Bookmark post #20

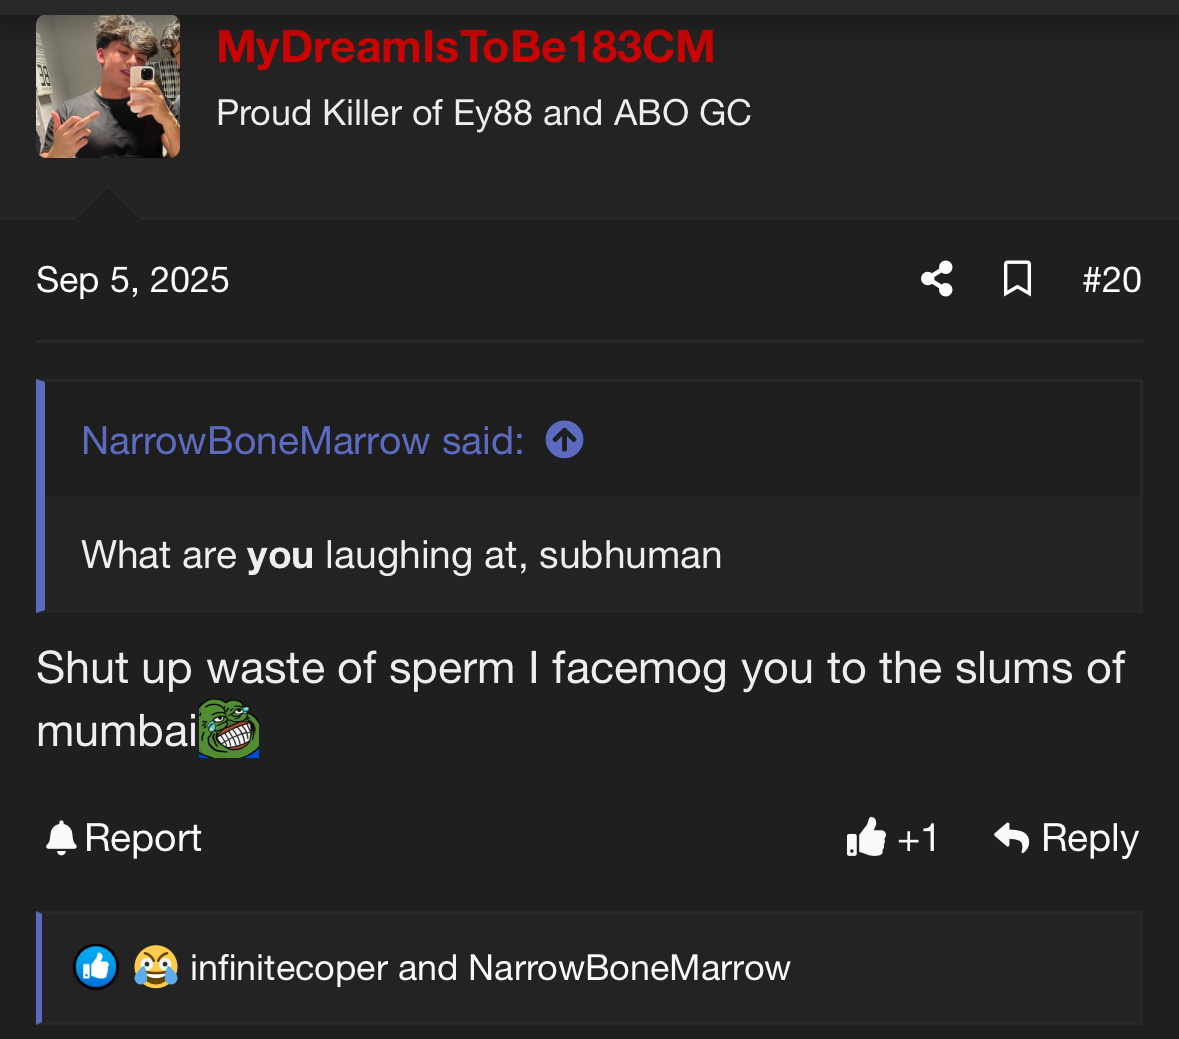pyautogui.click(x=1017, y=279)
